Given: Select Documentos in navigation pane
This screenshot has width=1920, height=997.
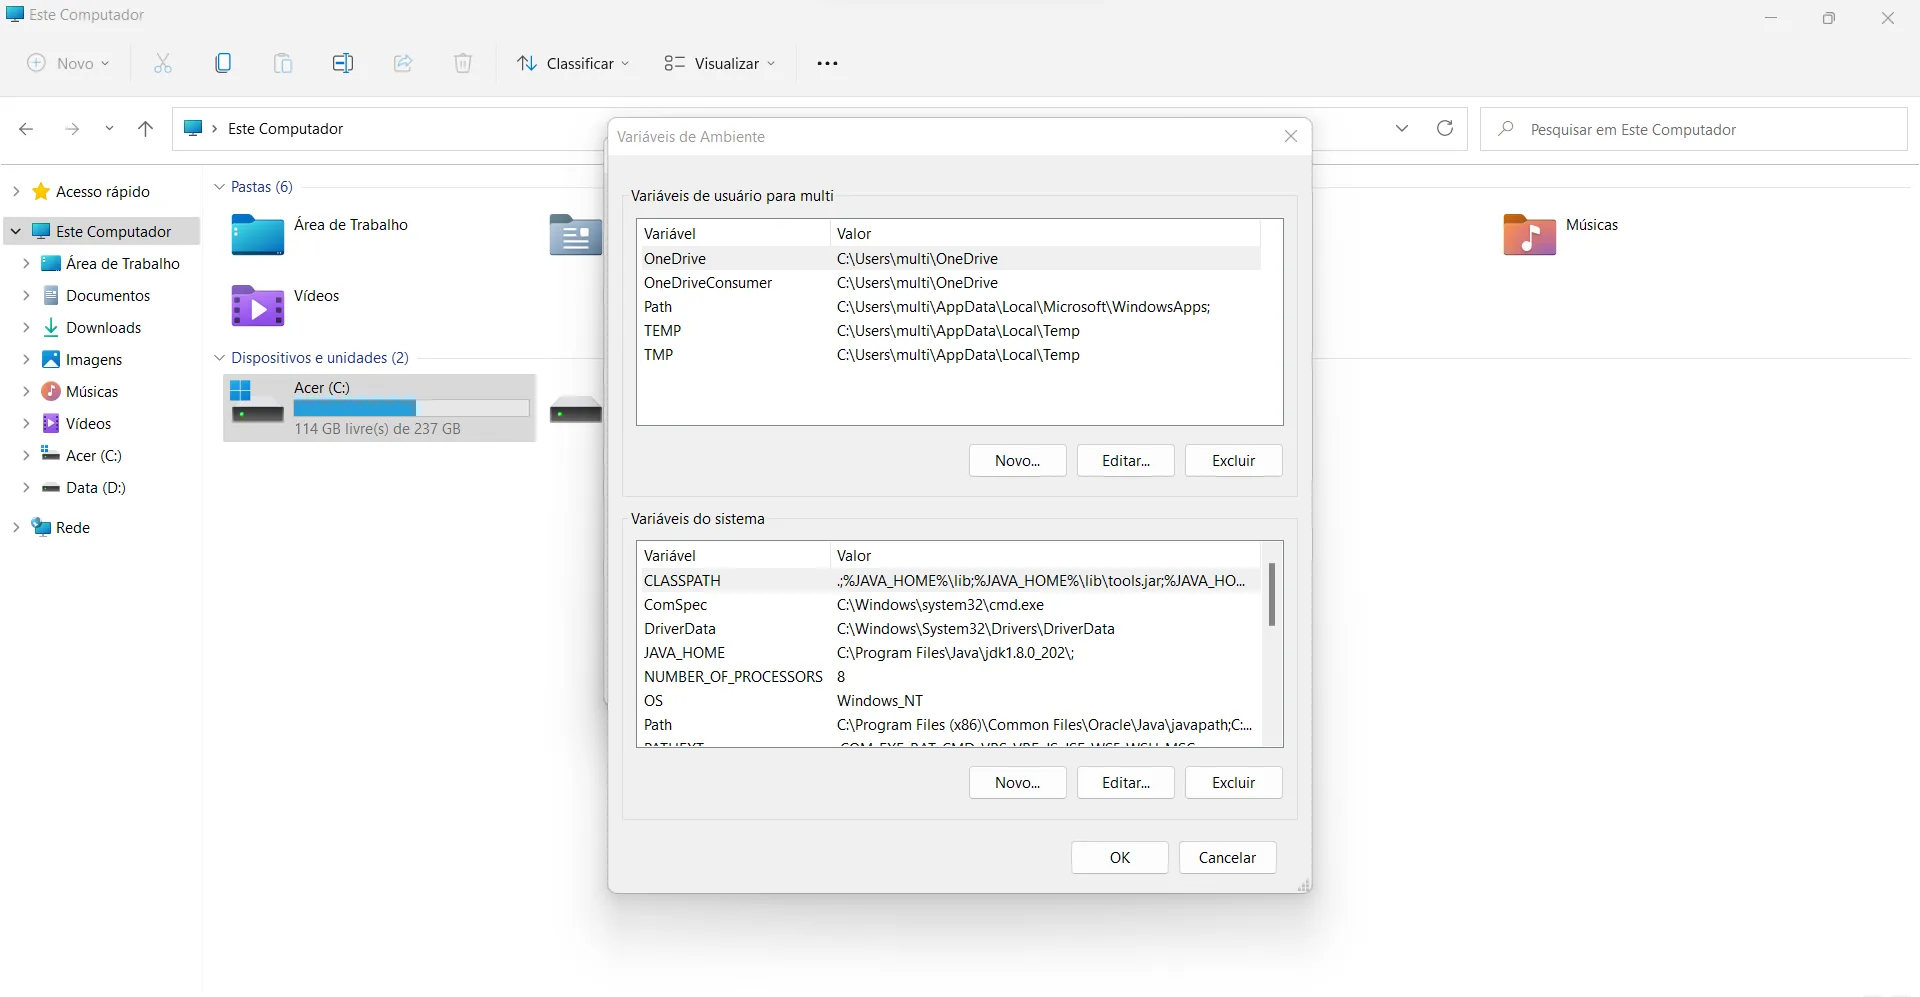Looking at the screenshot, I should 108,295.
